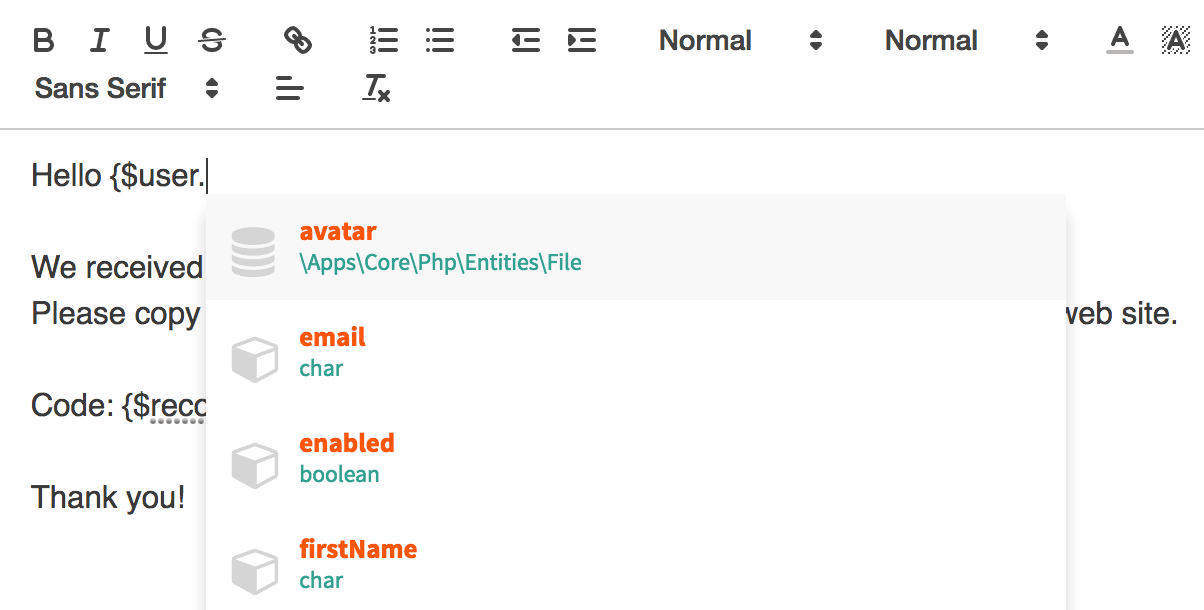Create a bulleted list
The width and height of the screenshot is (1204, 610).
(439, 41)
